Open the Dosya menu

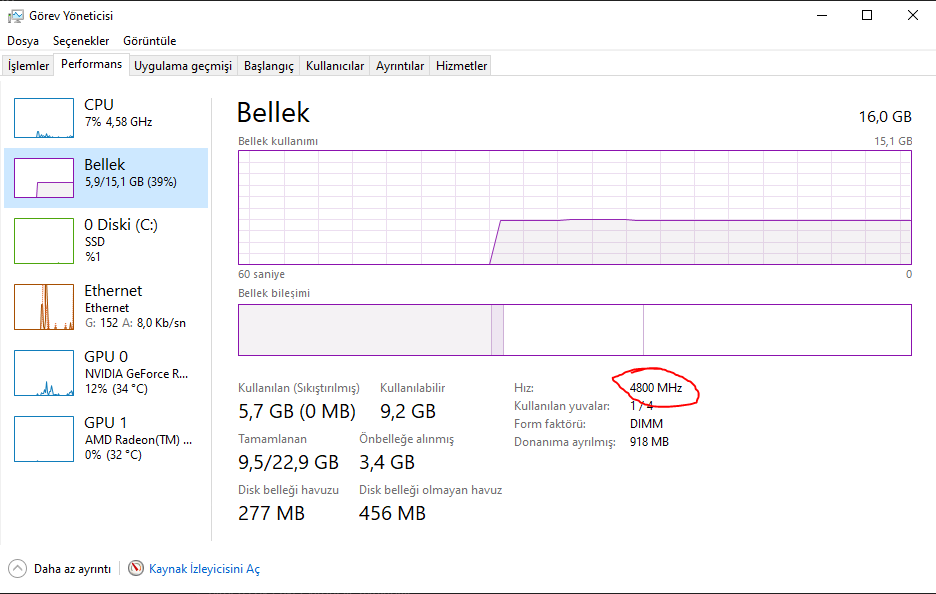point(23,41)
